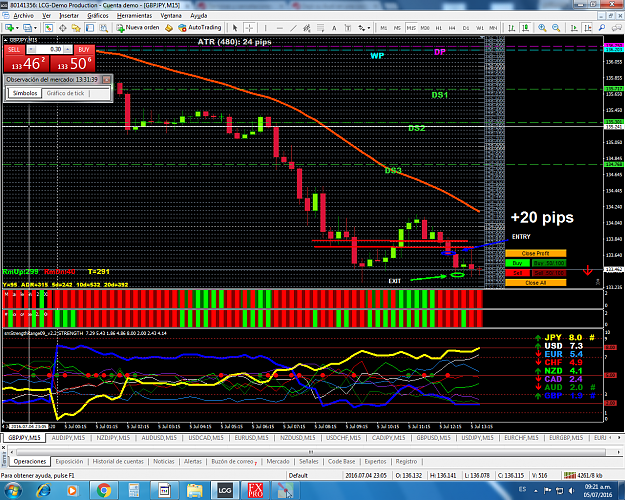Open the FX PRO taskbar icon

pyautogui.click(x=256, y=490)
